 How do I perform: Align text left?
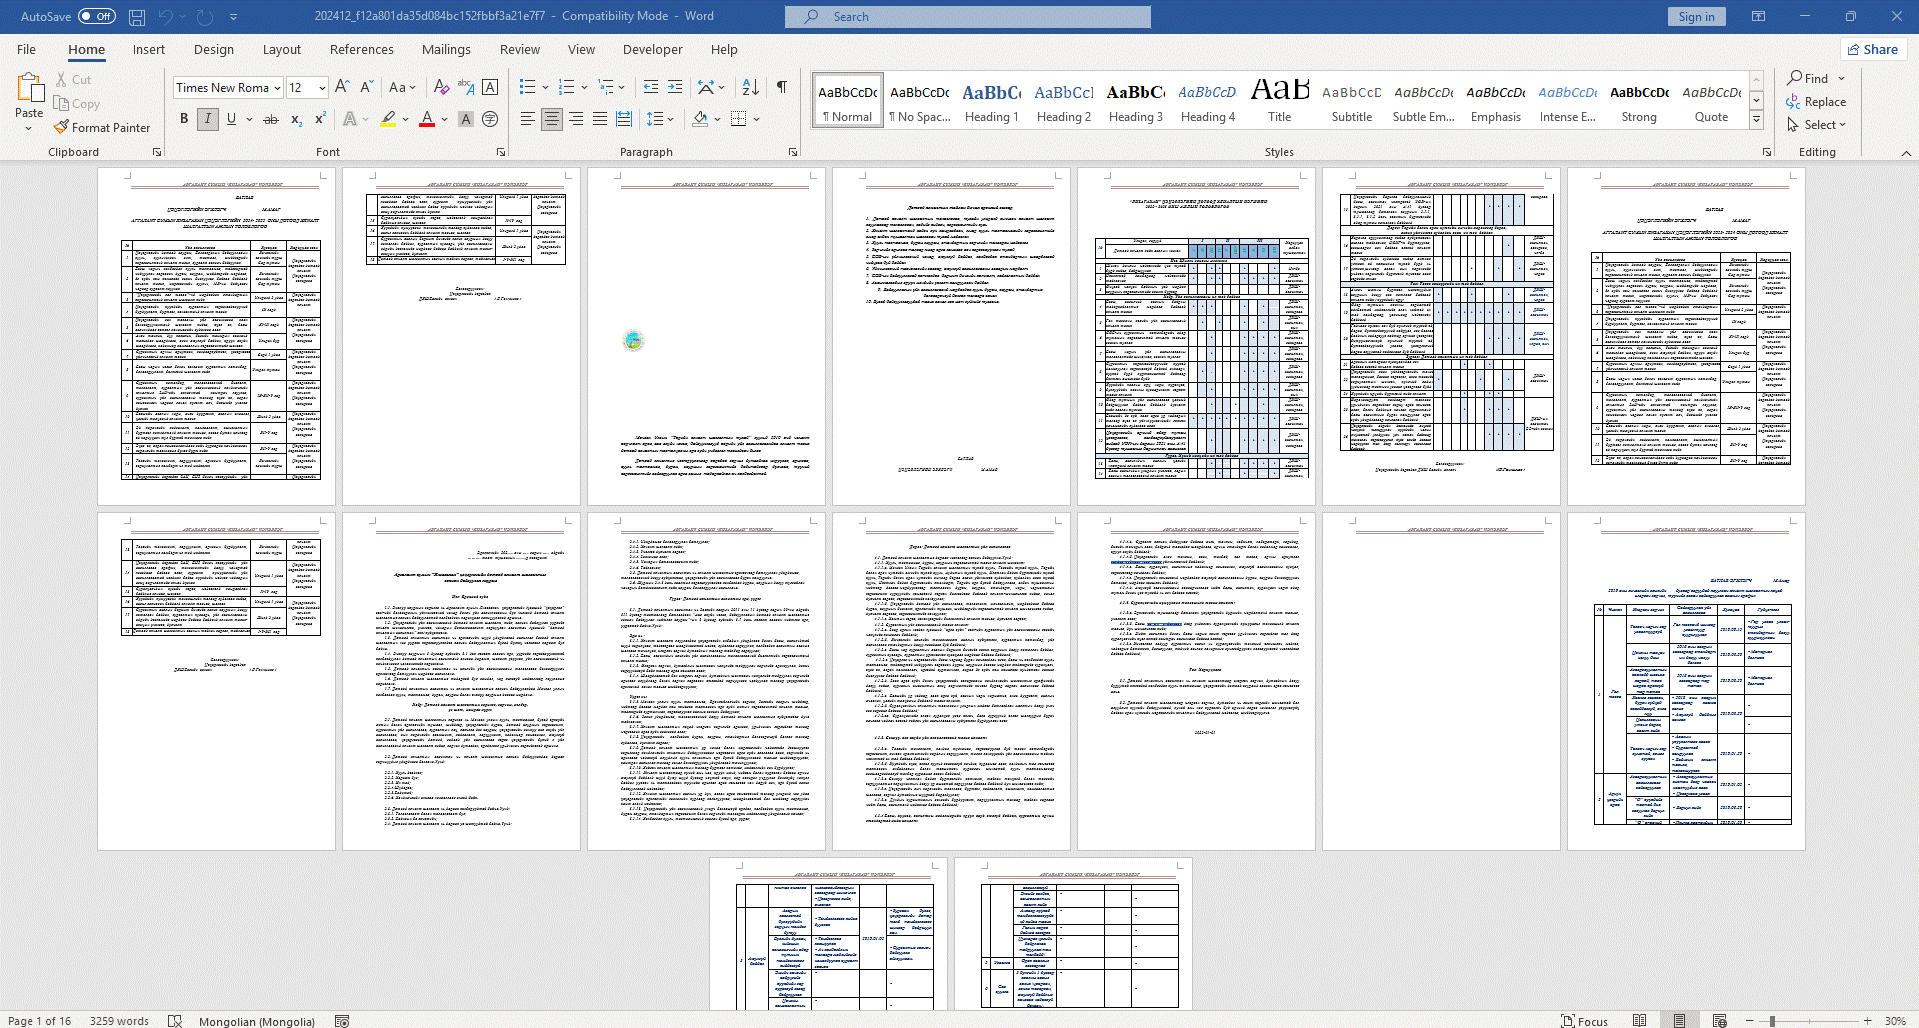click(x=528, y=119)
